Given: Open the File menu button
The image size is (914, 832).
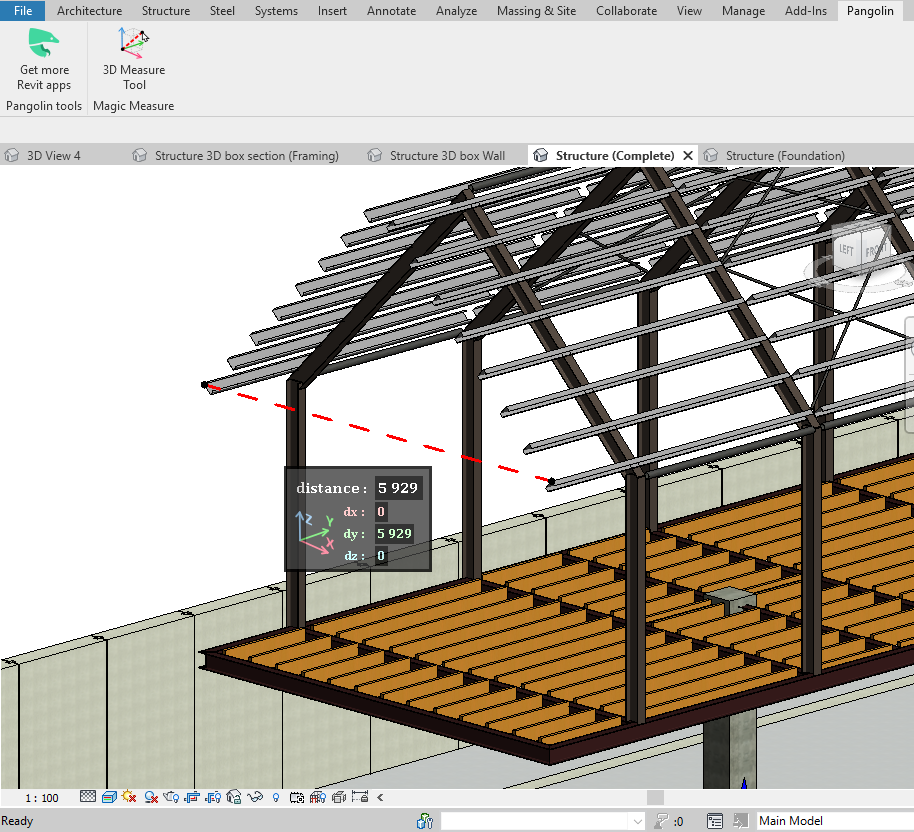Looking at the screenshot, I should point(22,11).
